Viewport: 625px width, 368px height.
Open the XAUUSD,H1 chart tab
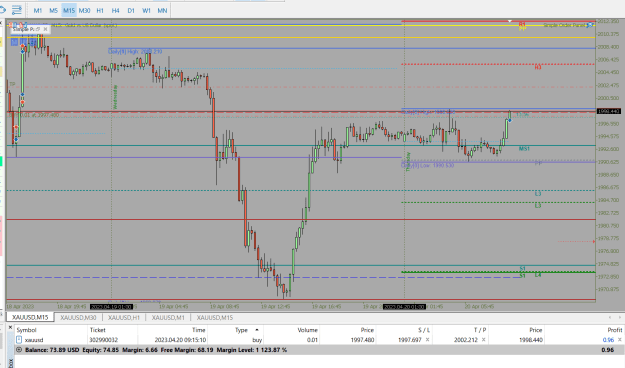[x=124, y=317]
